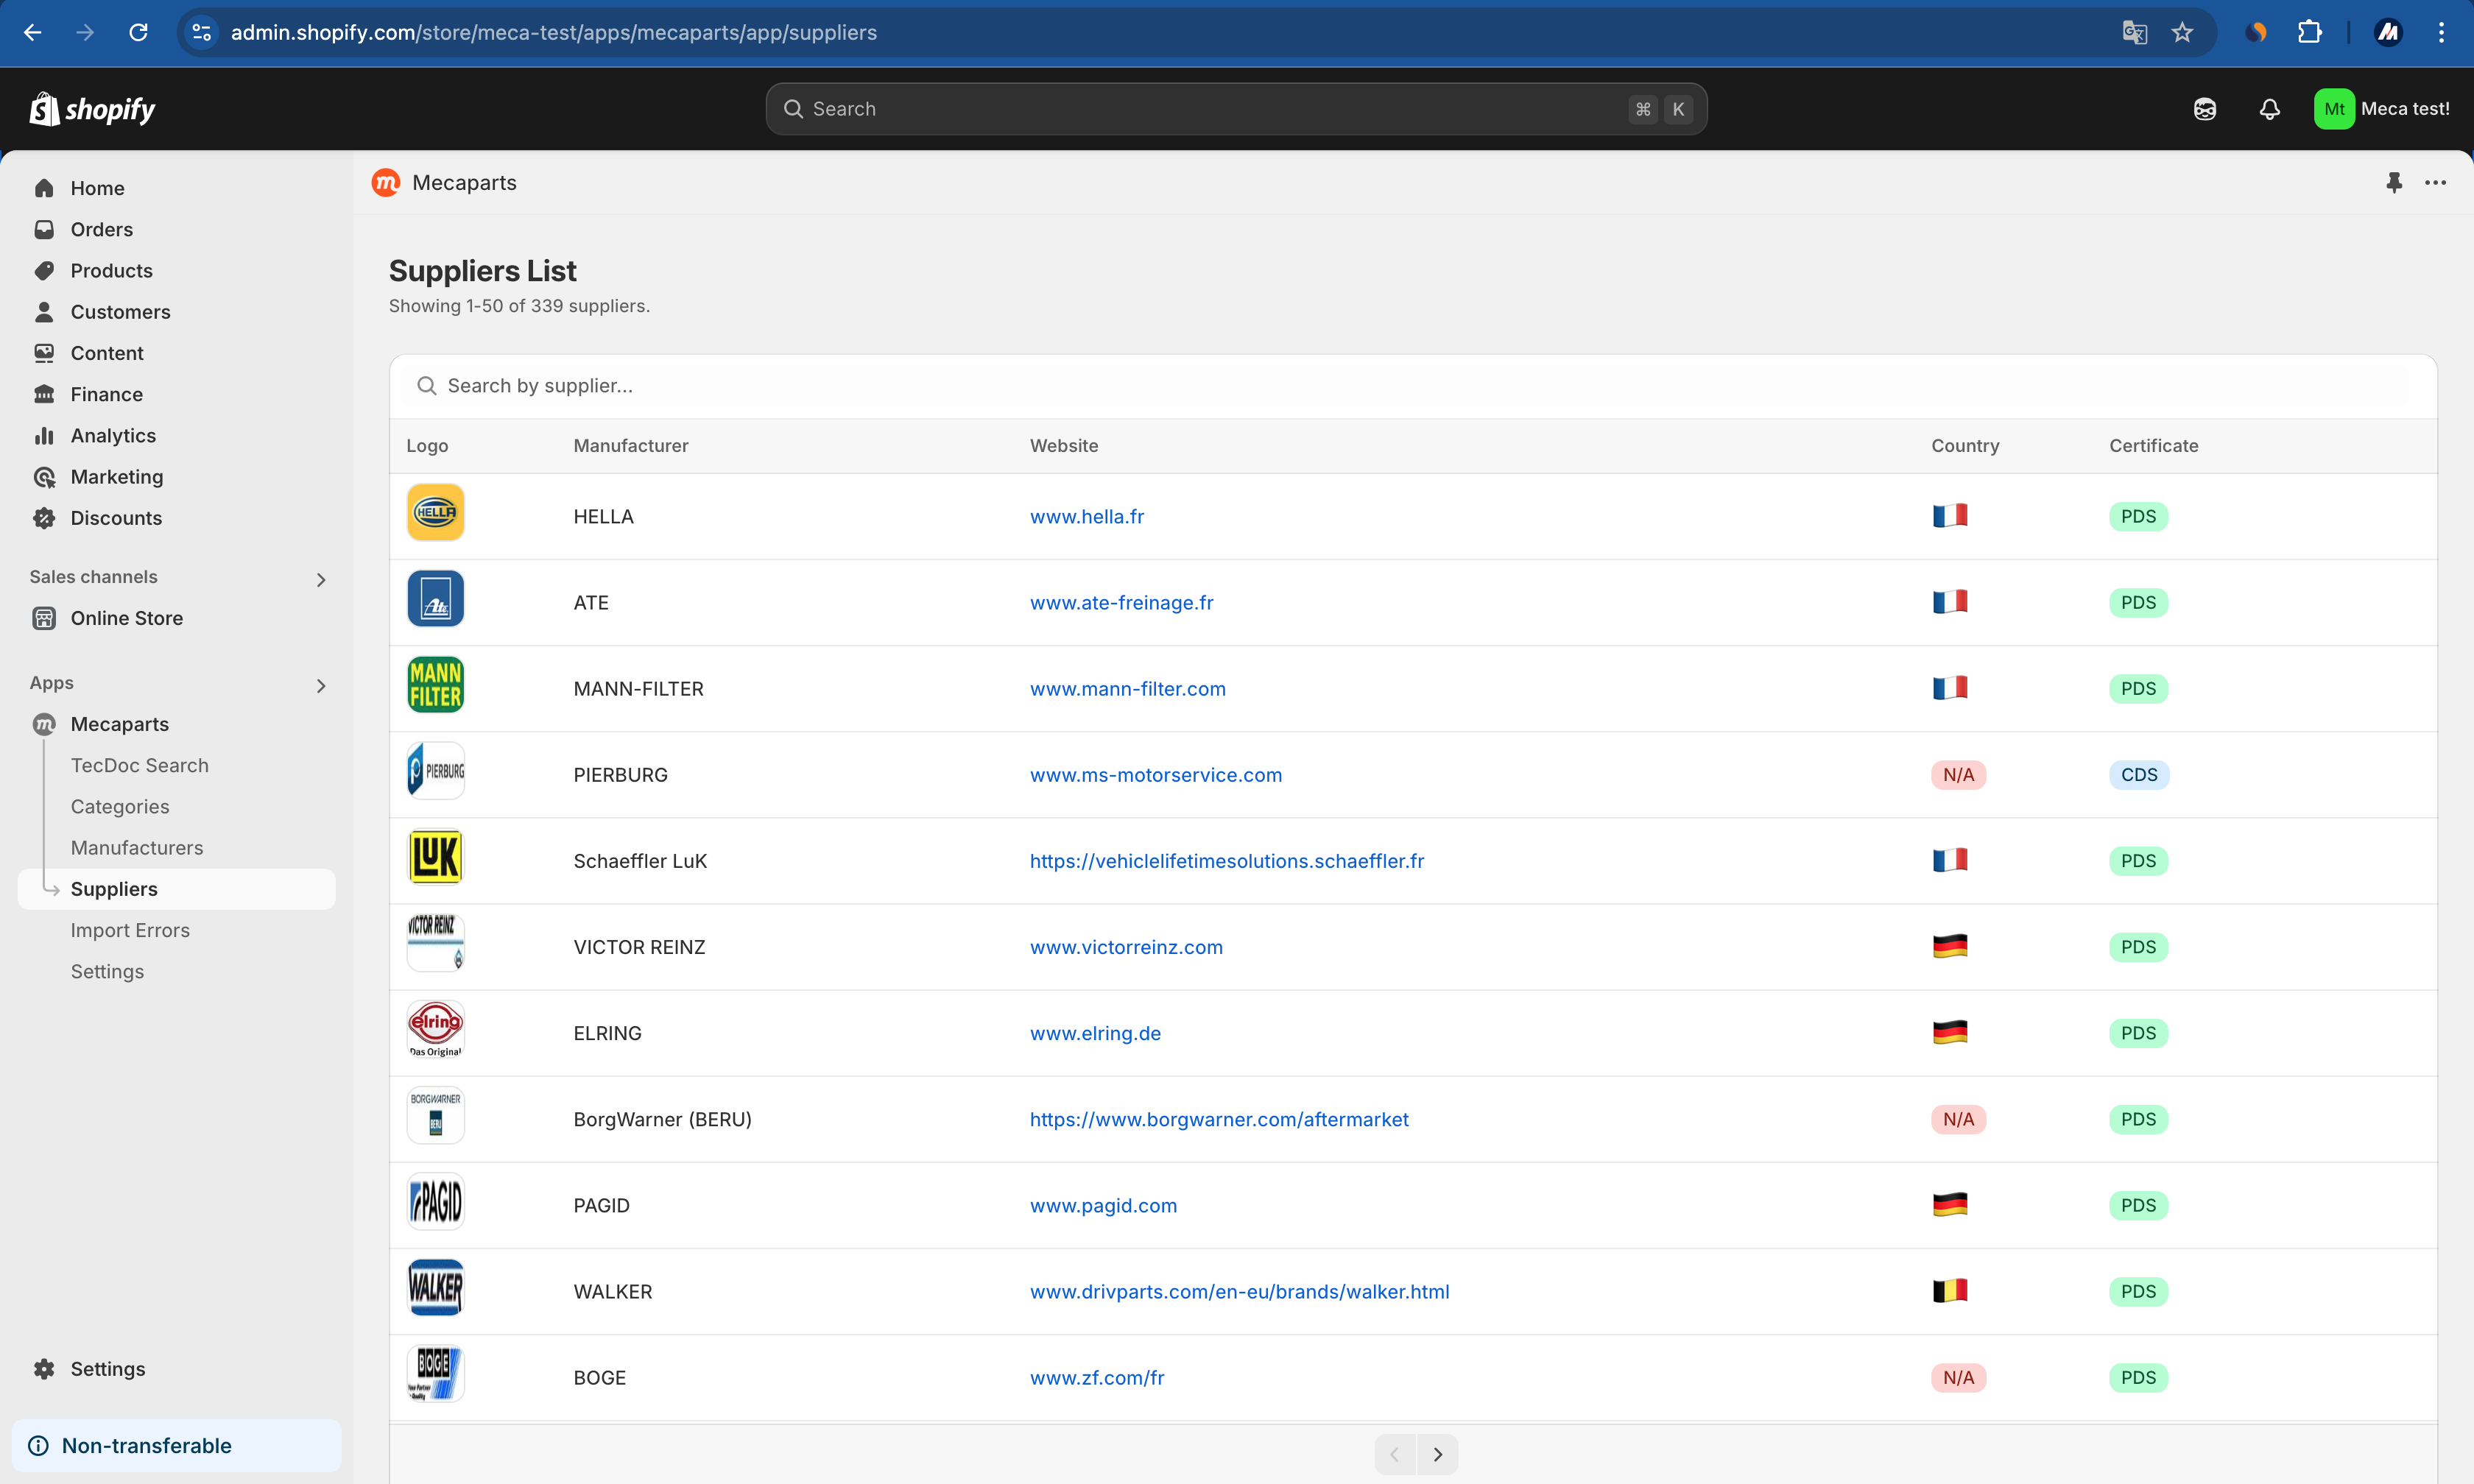Click the MANN-FILTER logo thumbnail
2474x1484 pixels.
coord(435,685)
